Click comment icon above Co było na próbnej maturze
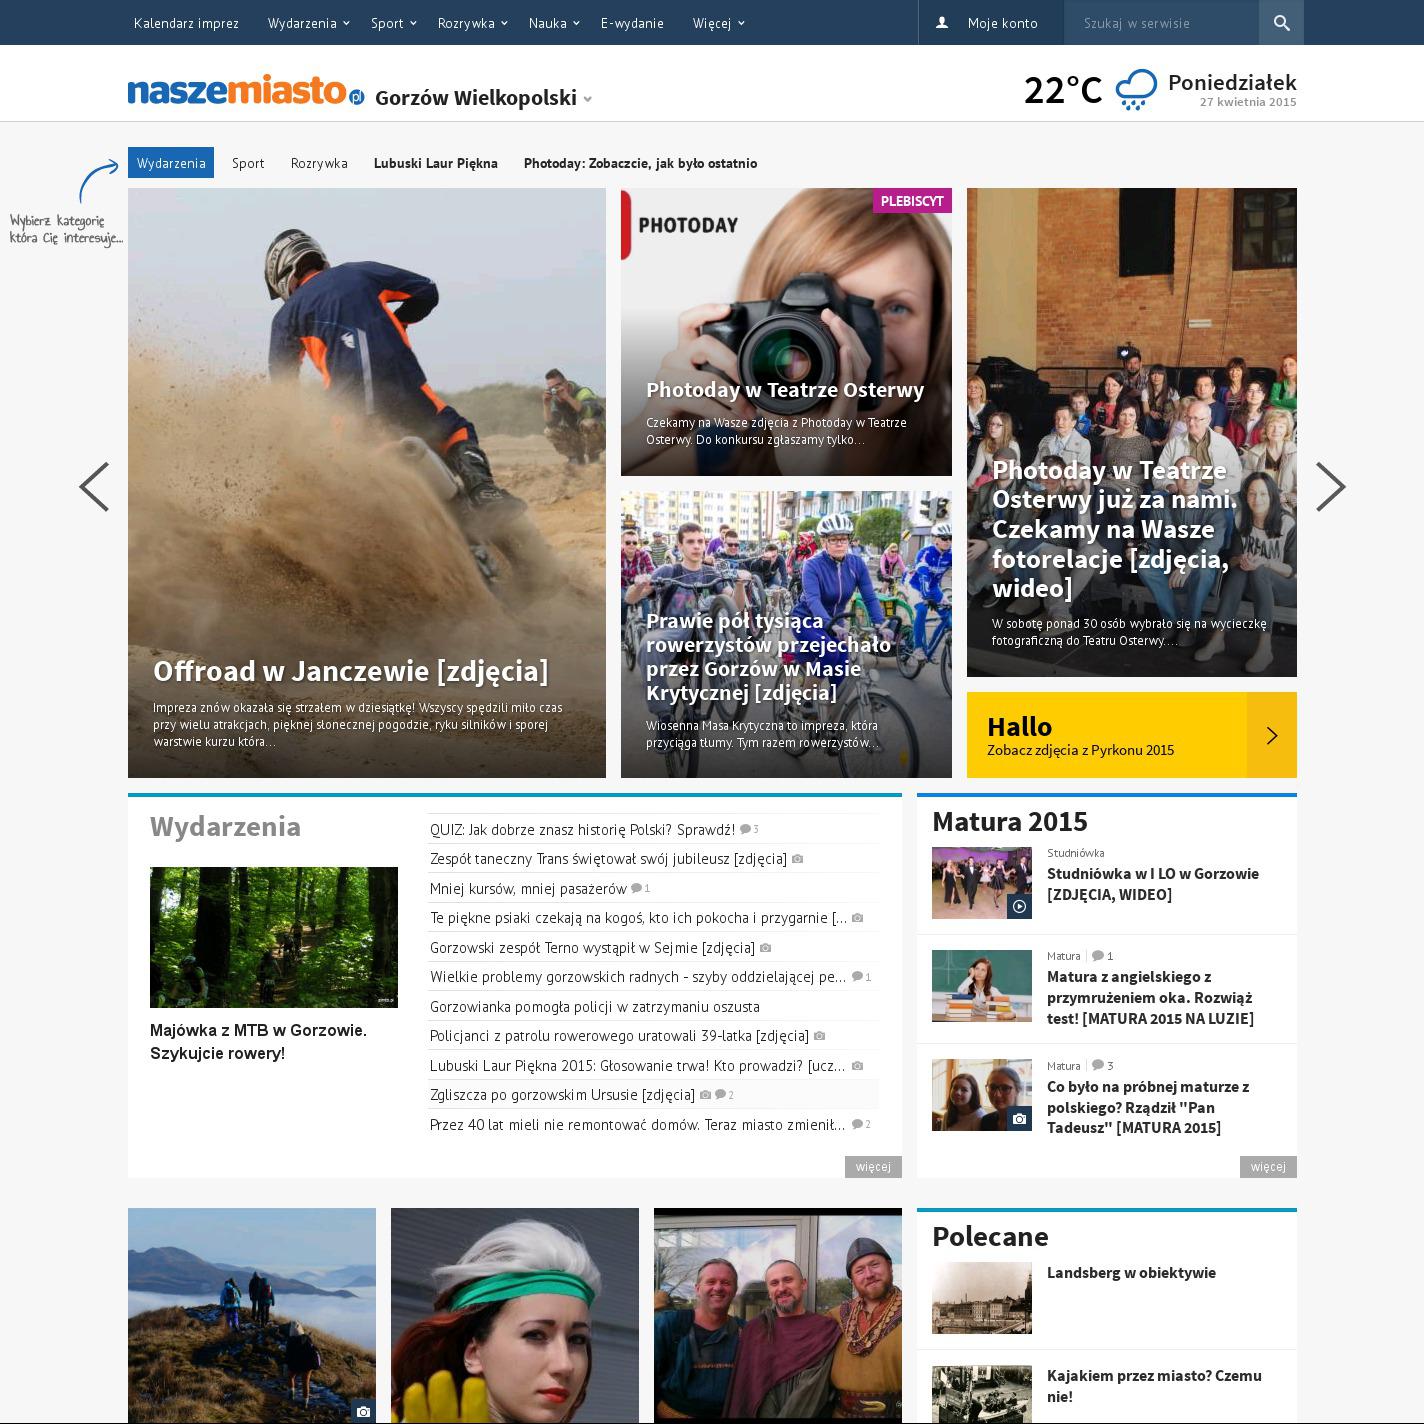Image resolution: width=1424 pixels, height=1424 pixels. coord(1097,1066)
